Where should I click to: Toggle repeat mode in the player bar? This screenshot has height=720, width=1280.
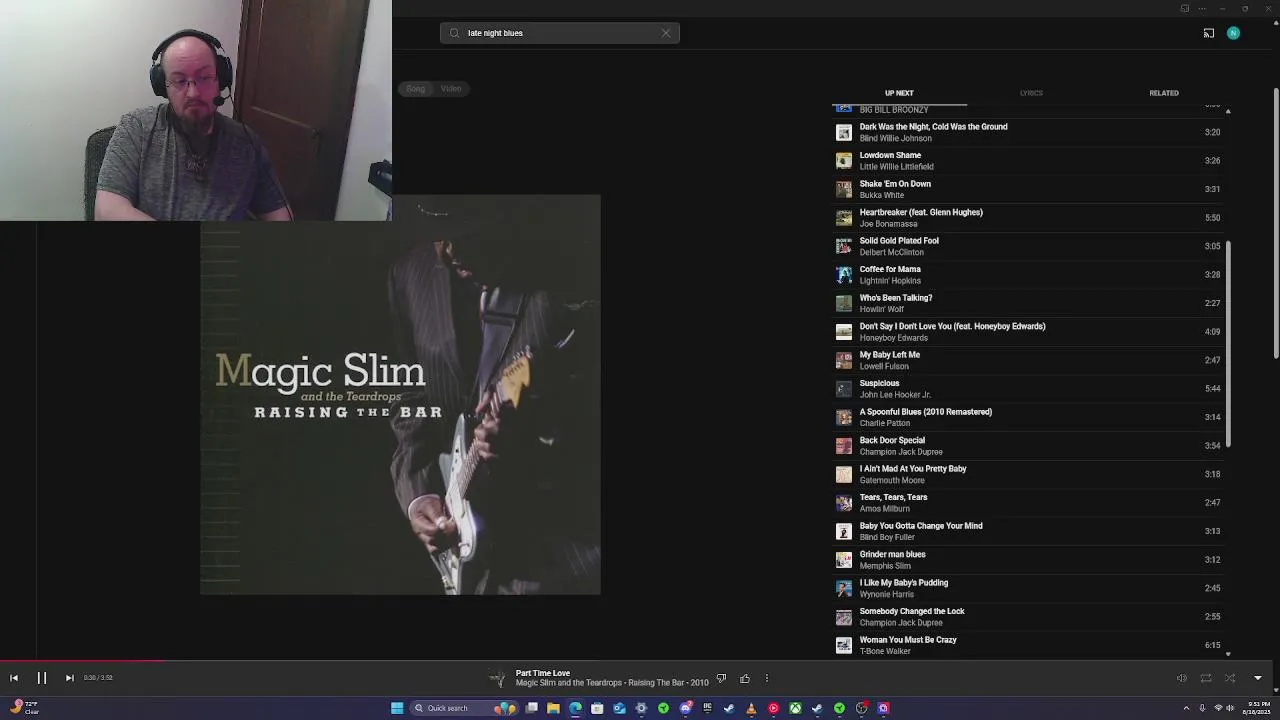1206,678
